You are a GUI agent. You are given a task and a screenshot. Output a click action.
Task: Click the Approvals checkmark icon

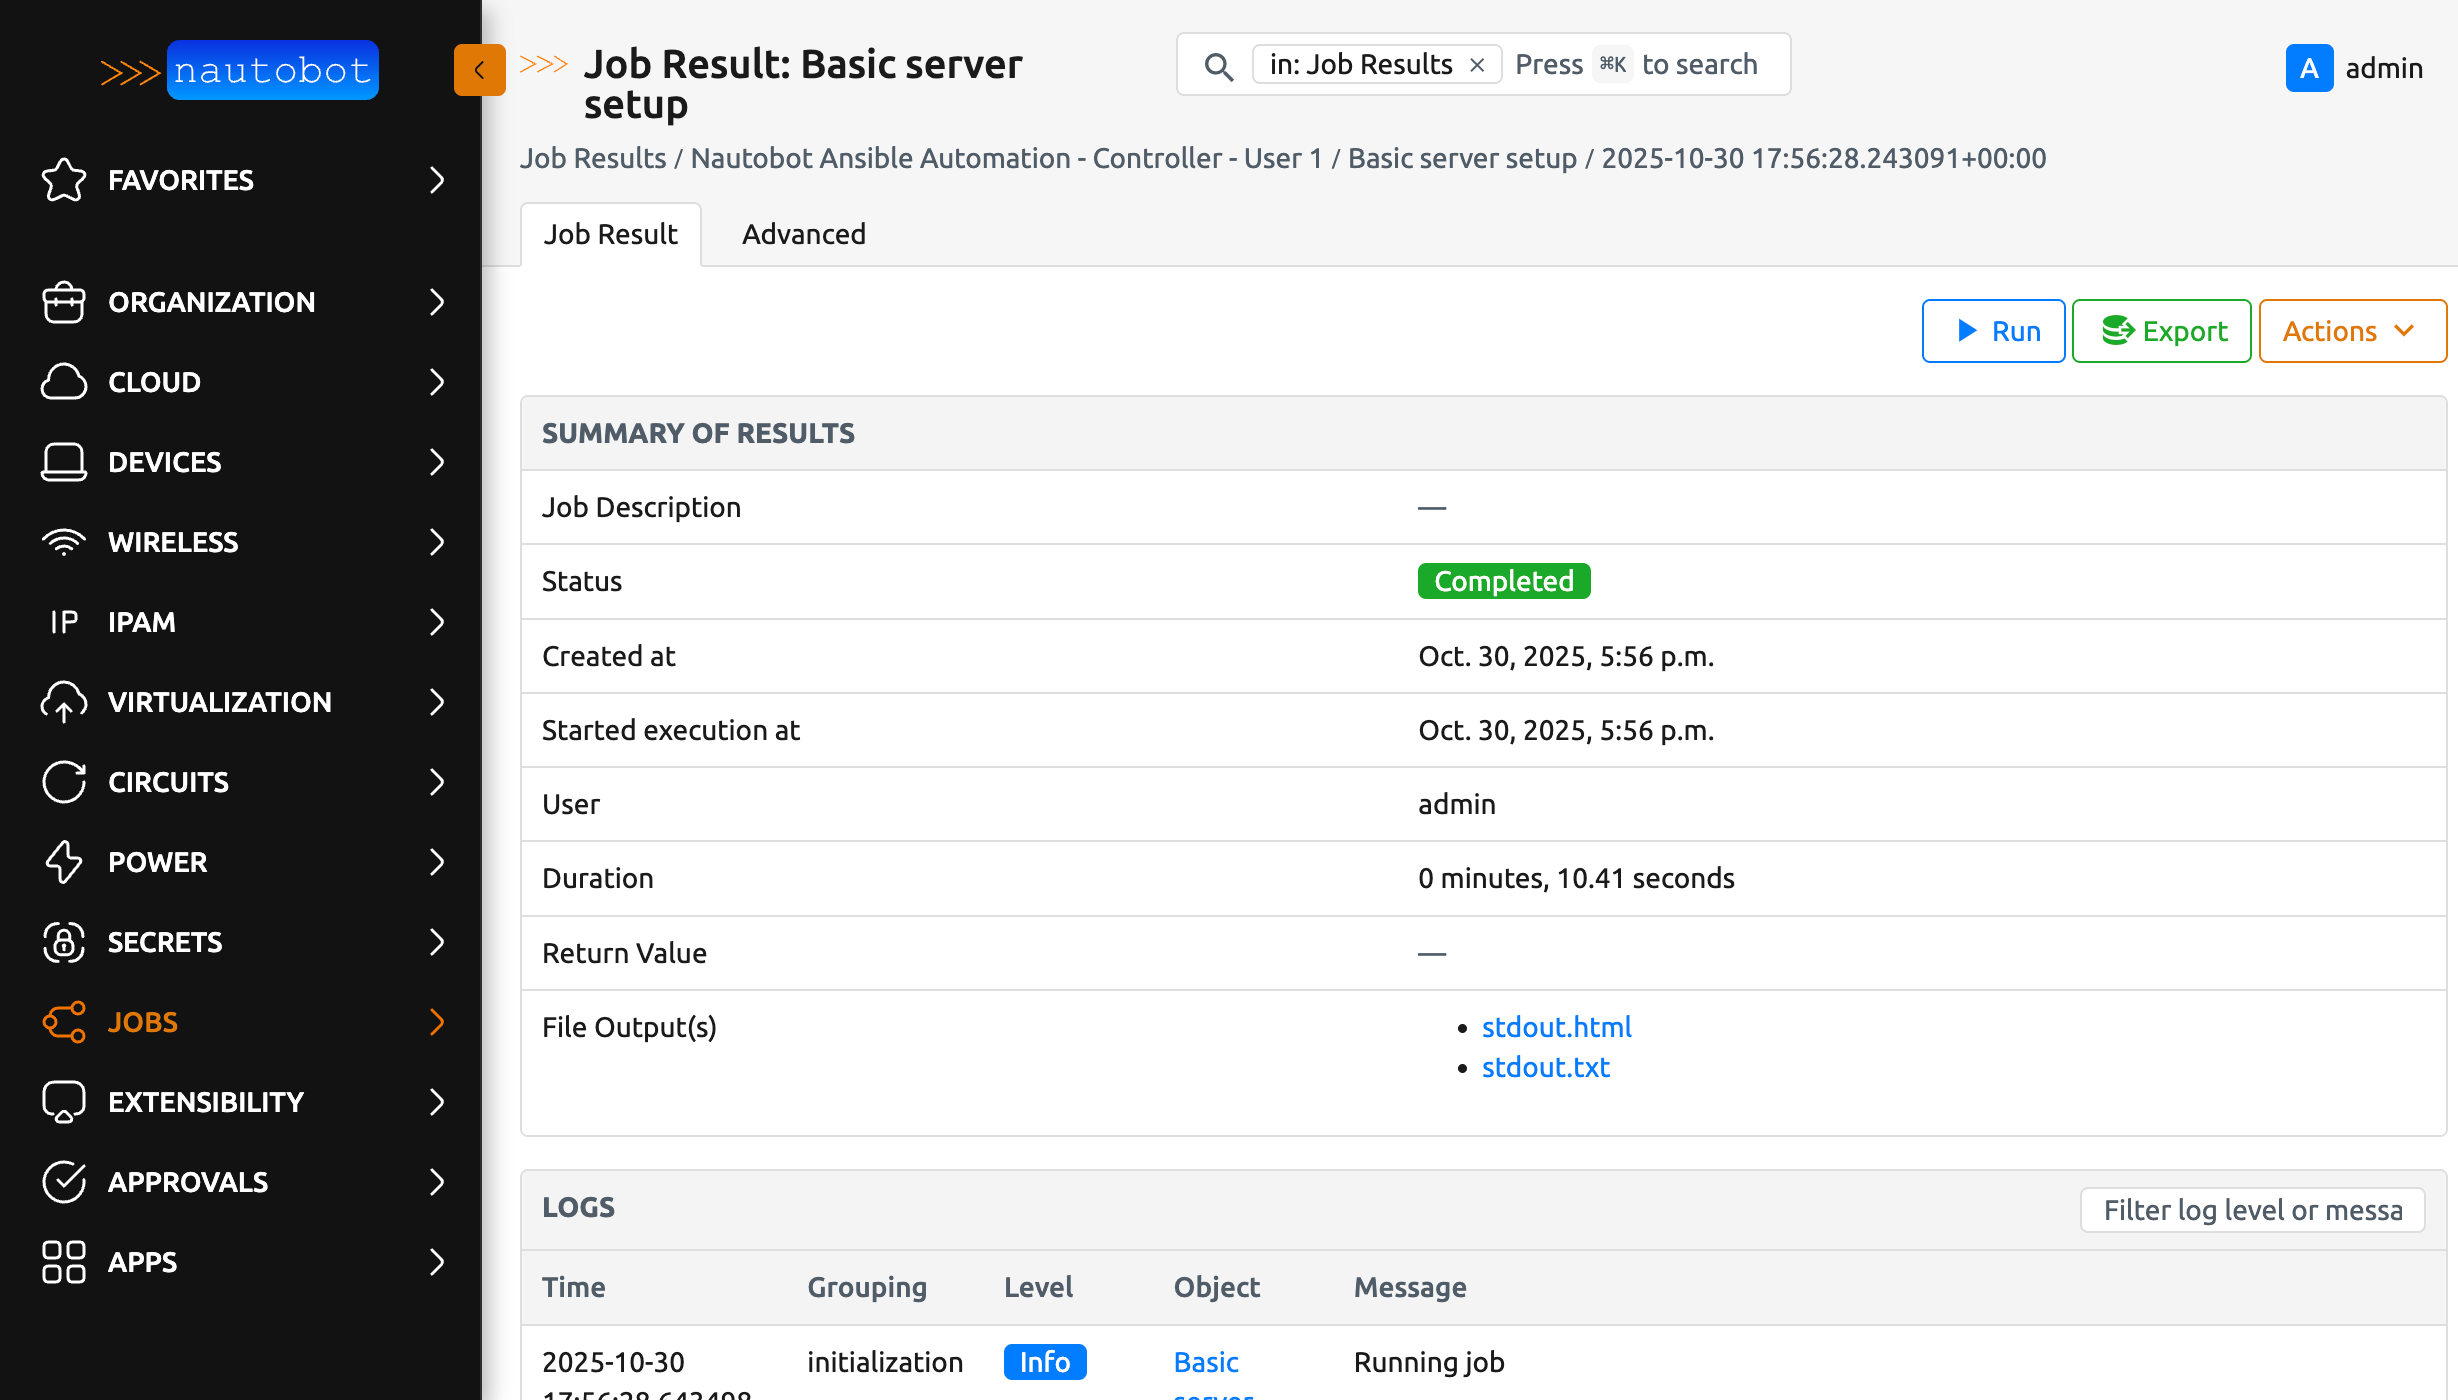(x=64, y=1182)
